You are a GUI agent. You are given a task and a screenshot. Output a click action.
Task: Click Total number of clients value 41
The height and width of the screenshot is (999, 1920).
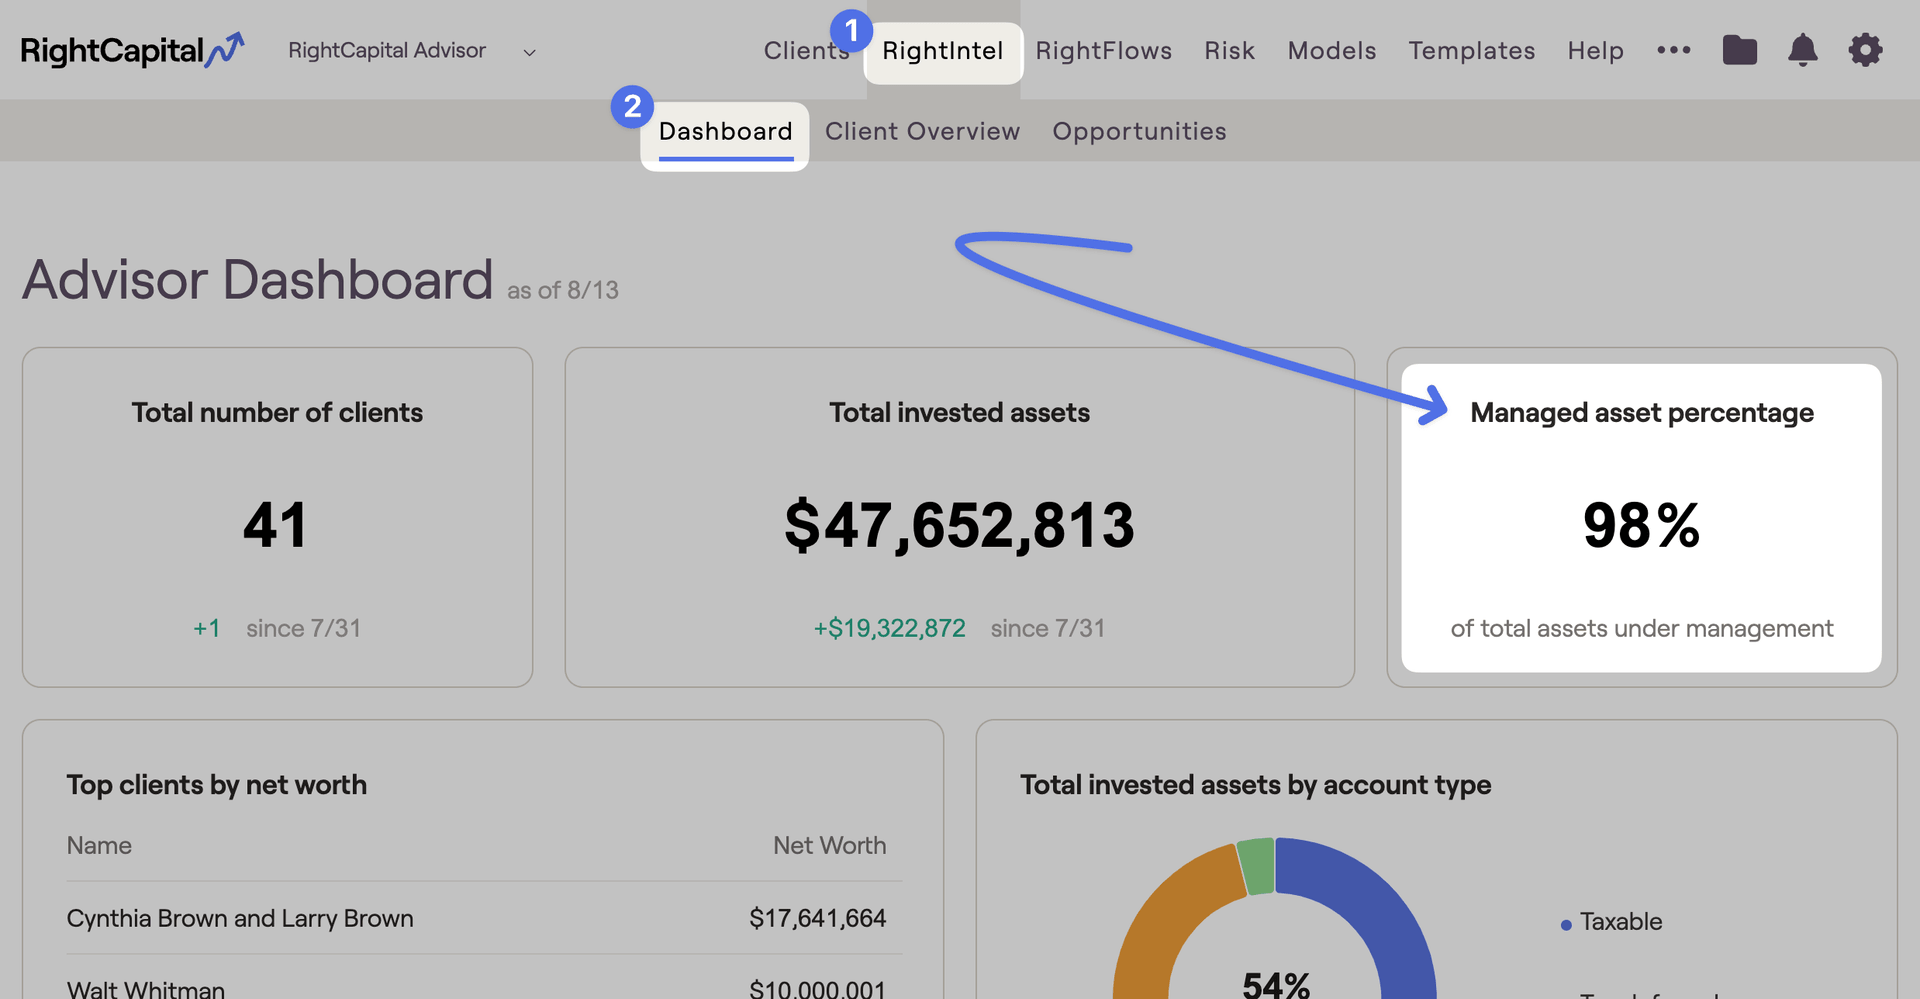[275, 526]
